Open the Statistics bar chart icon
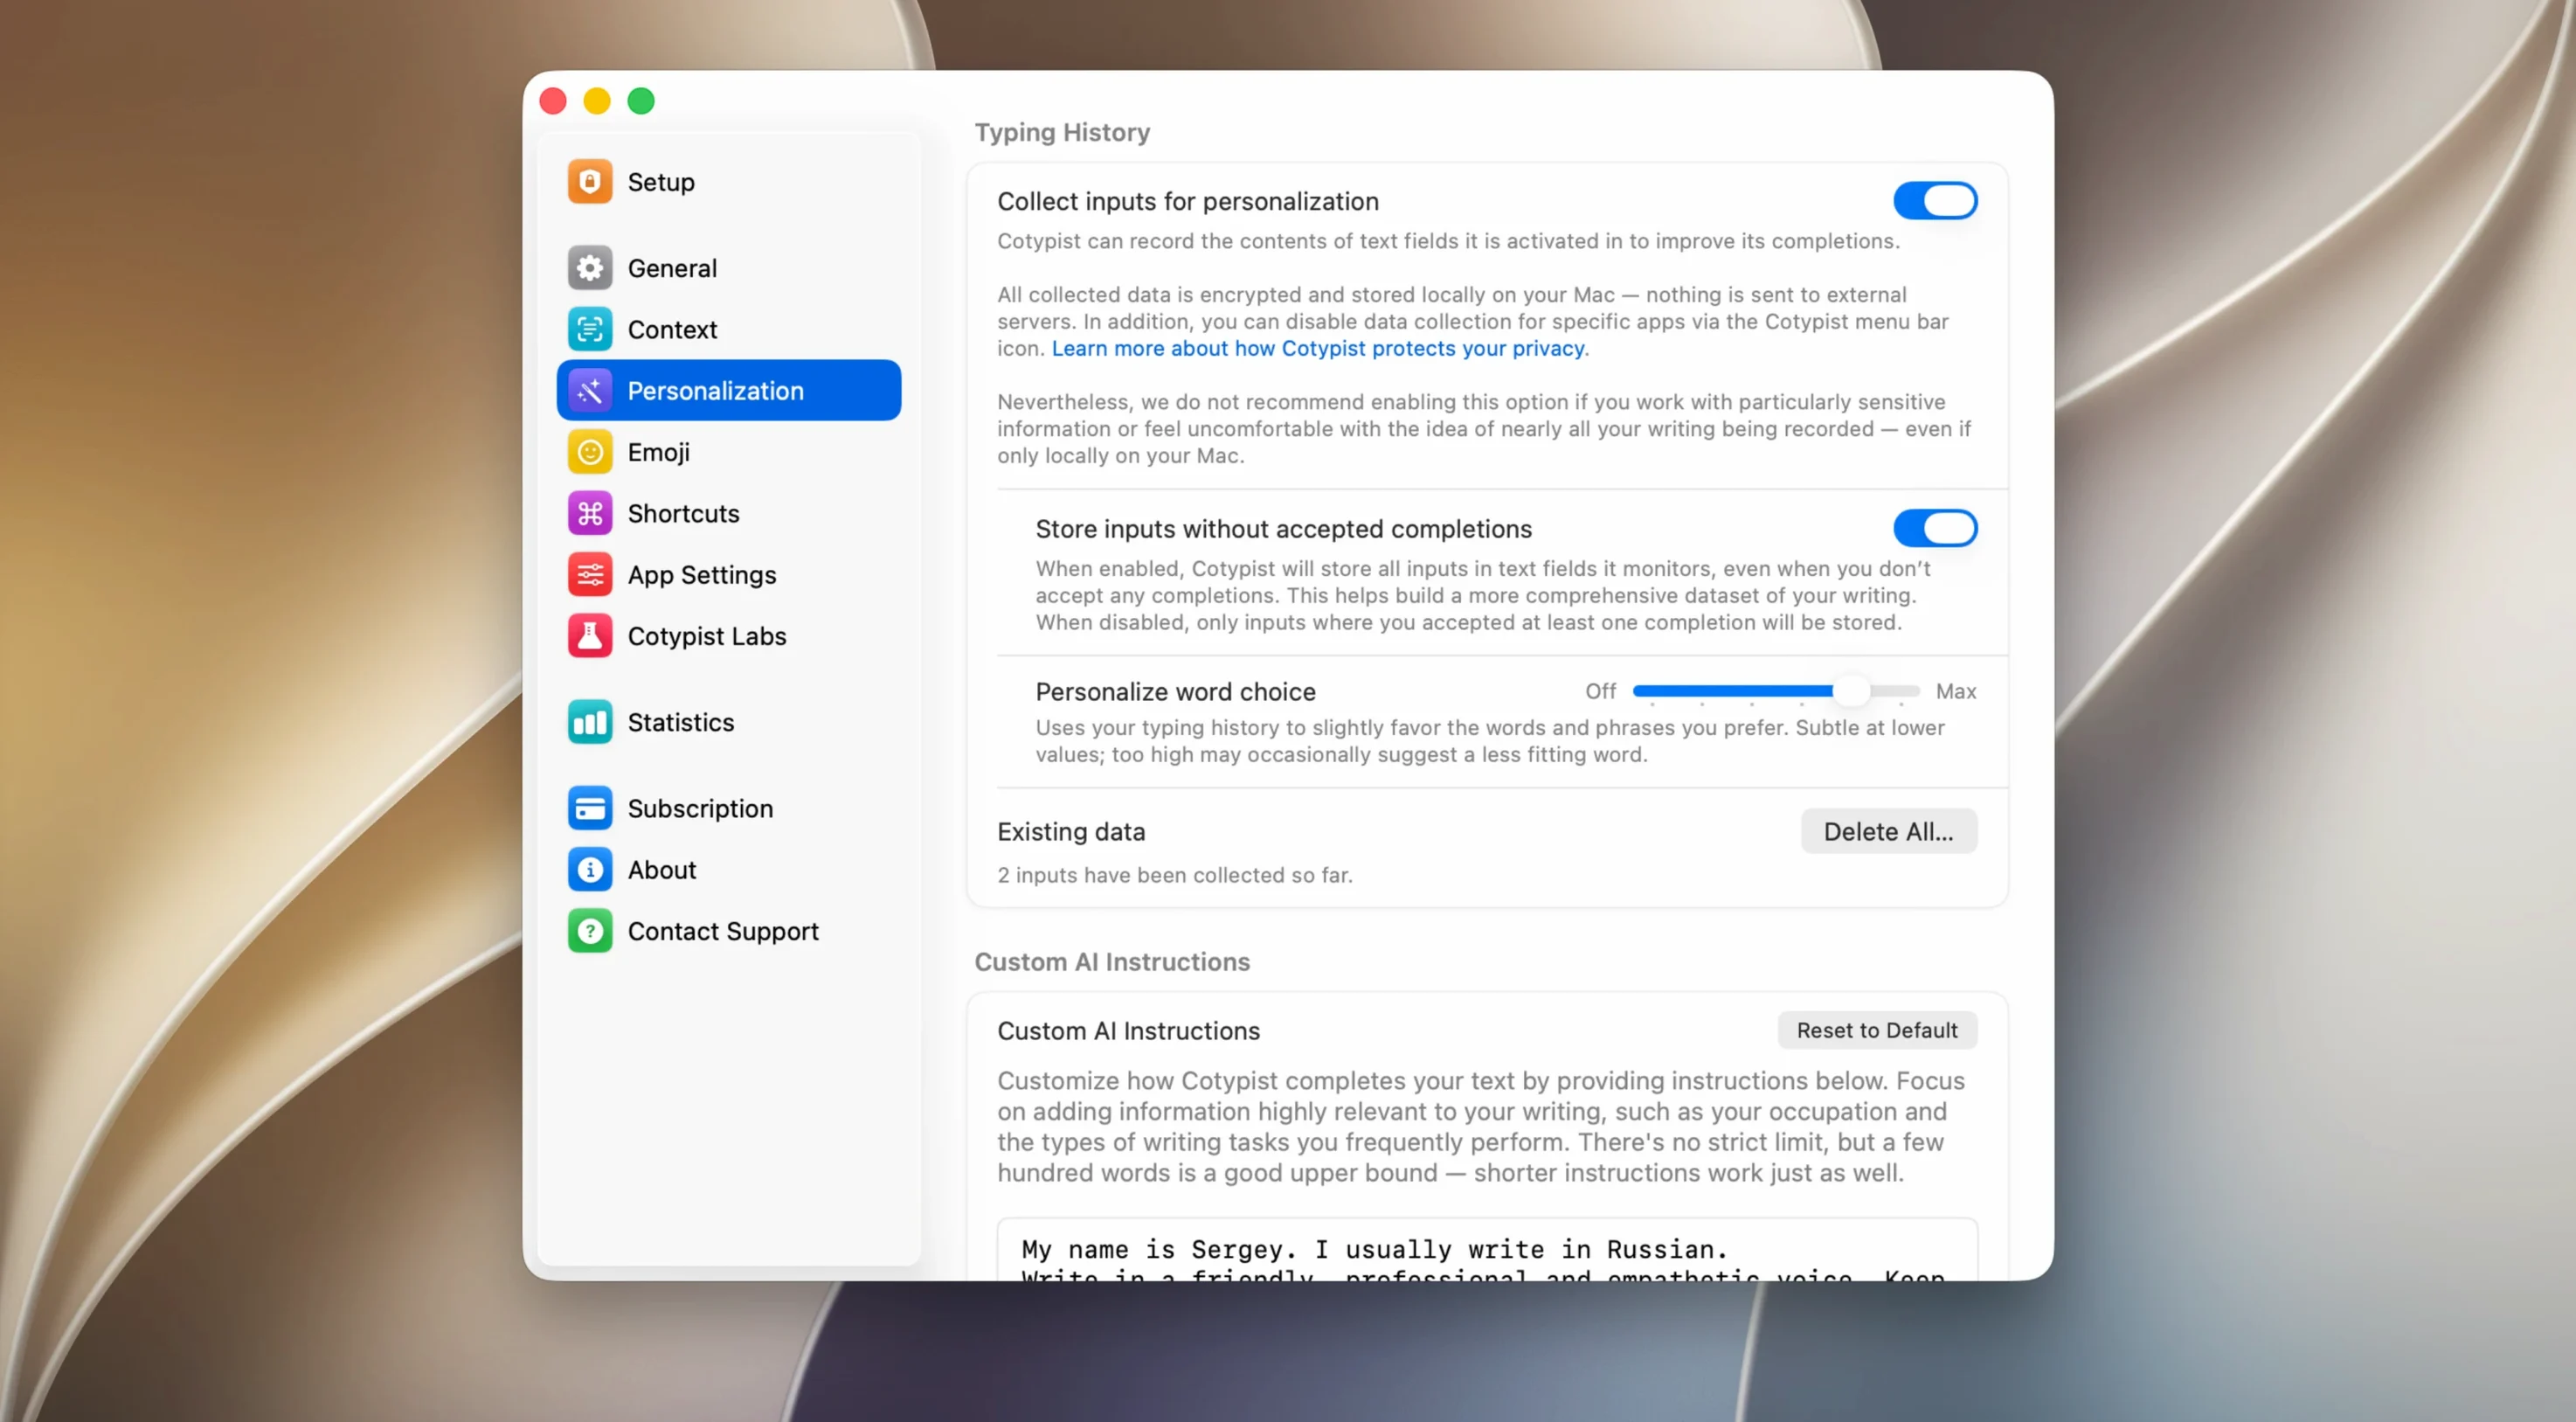 [x=590, y=722]
